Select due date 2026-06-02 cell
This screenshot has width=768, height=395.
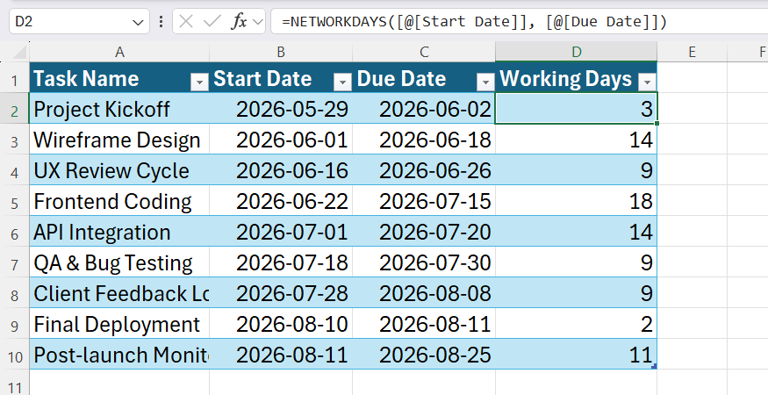[x=424, y=109]
